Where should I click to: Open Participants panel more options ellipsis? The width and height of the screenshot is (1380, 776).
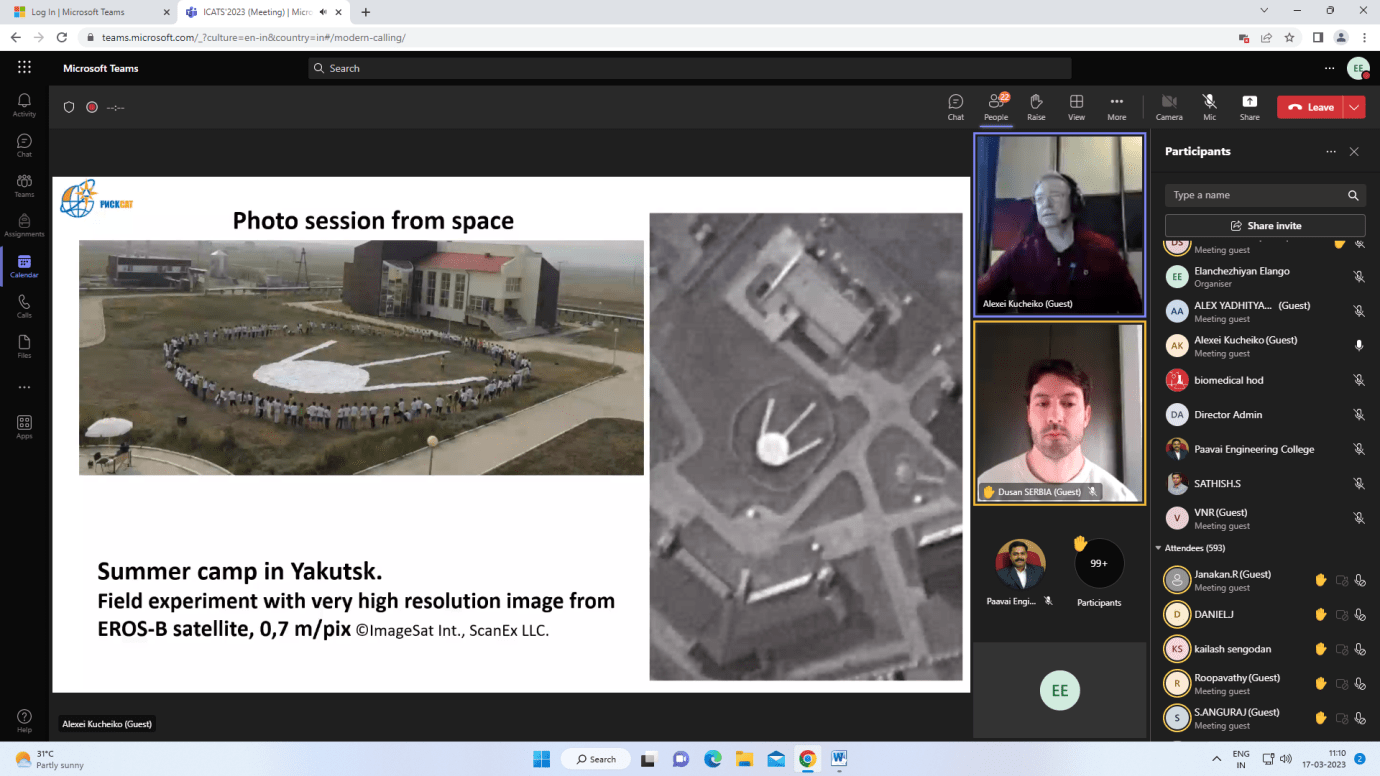(1330, 152)
